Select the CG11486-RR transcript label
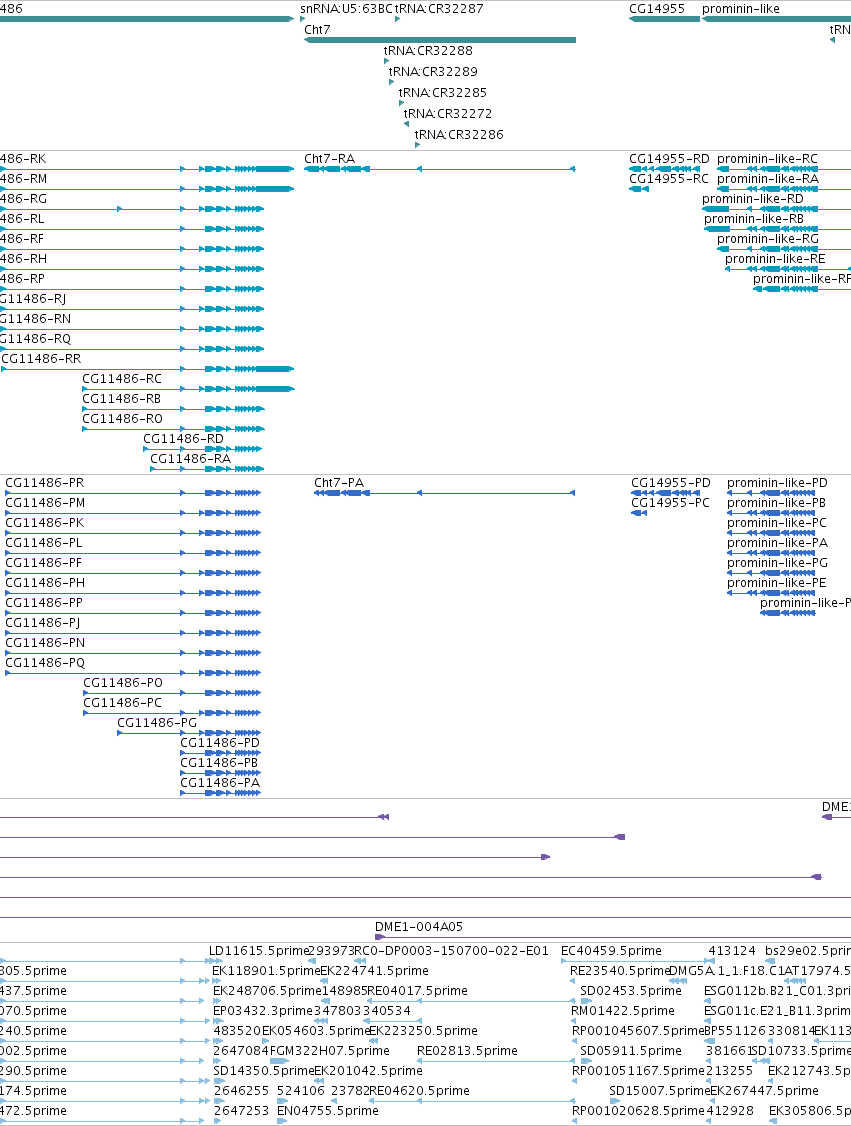Viewport: 851px width, 1126px height. click(41, 359)
